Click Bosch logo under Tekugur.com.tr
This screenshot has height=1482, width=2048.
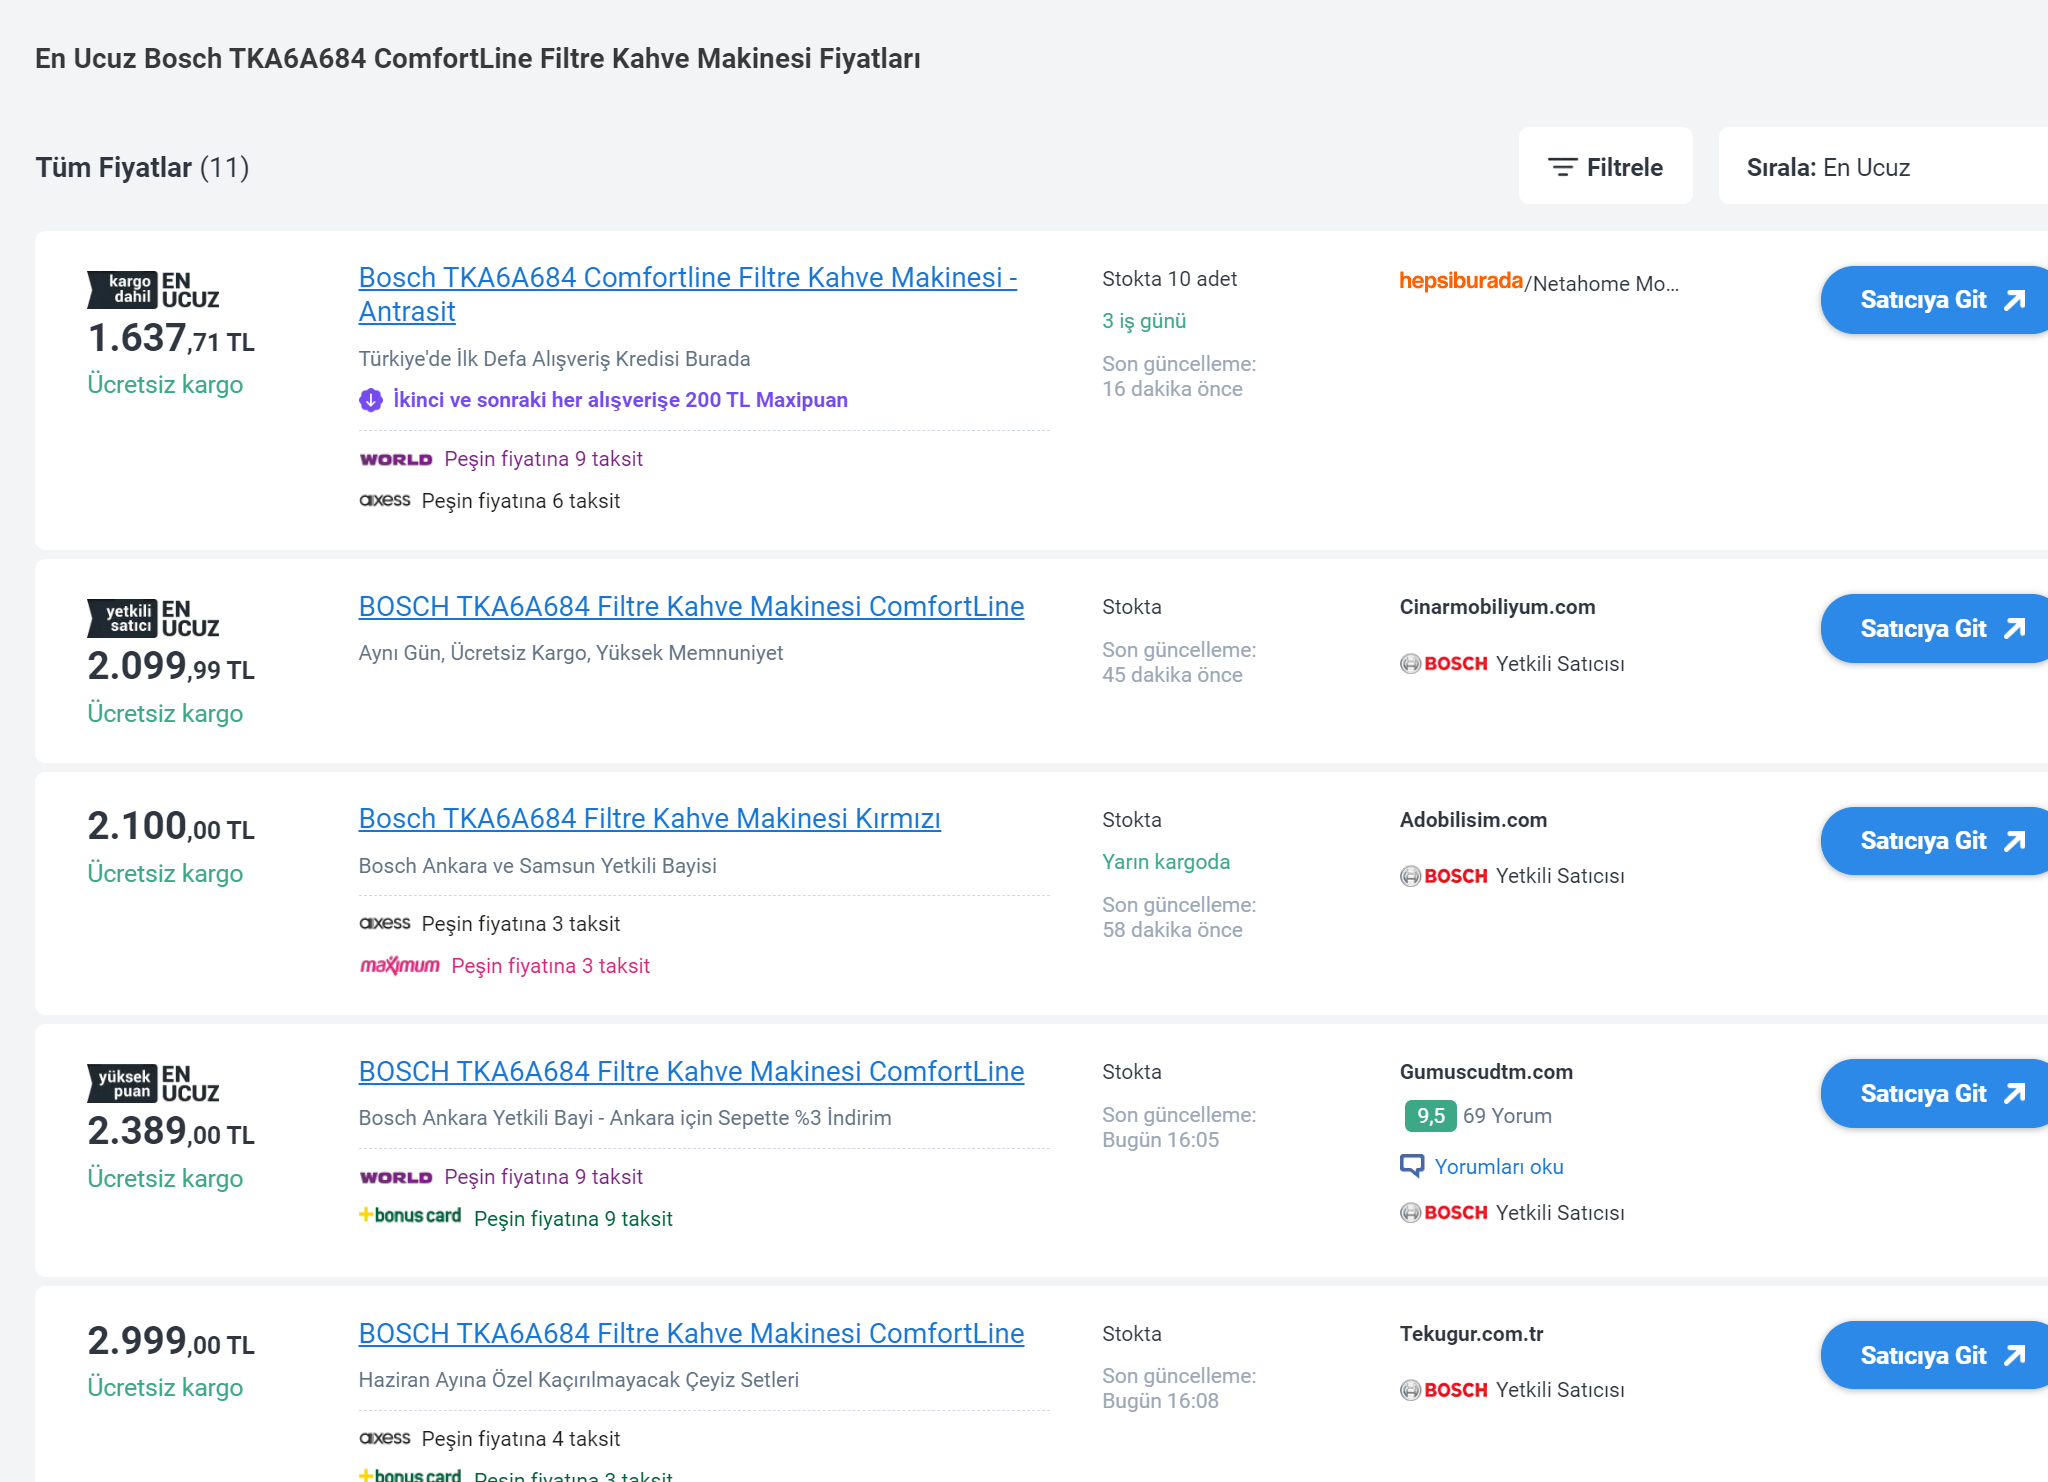click(x=1444, y=1390)
